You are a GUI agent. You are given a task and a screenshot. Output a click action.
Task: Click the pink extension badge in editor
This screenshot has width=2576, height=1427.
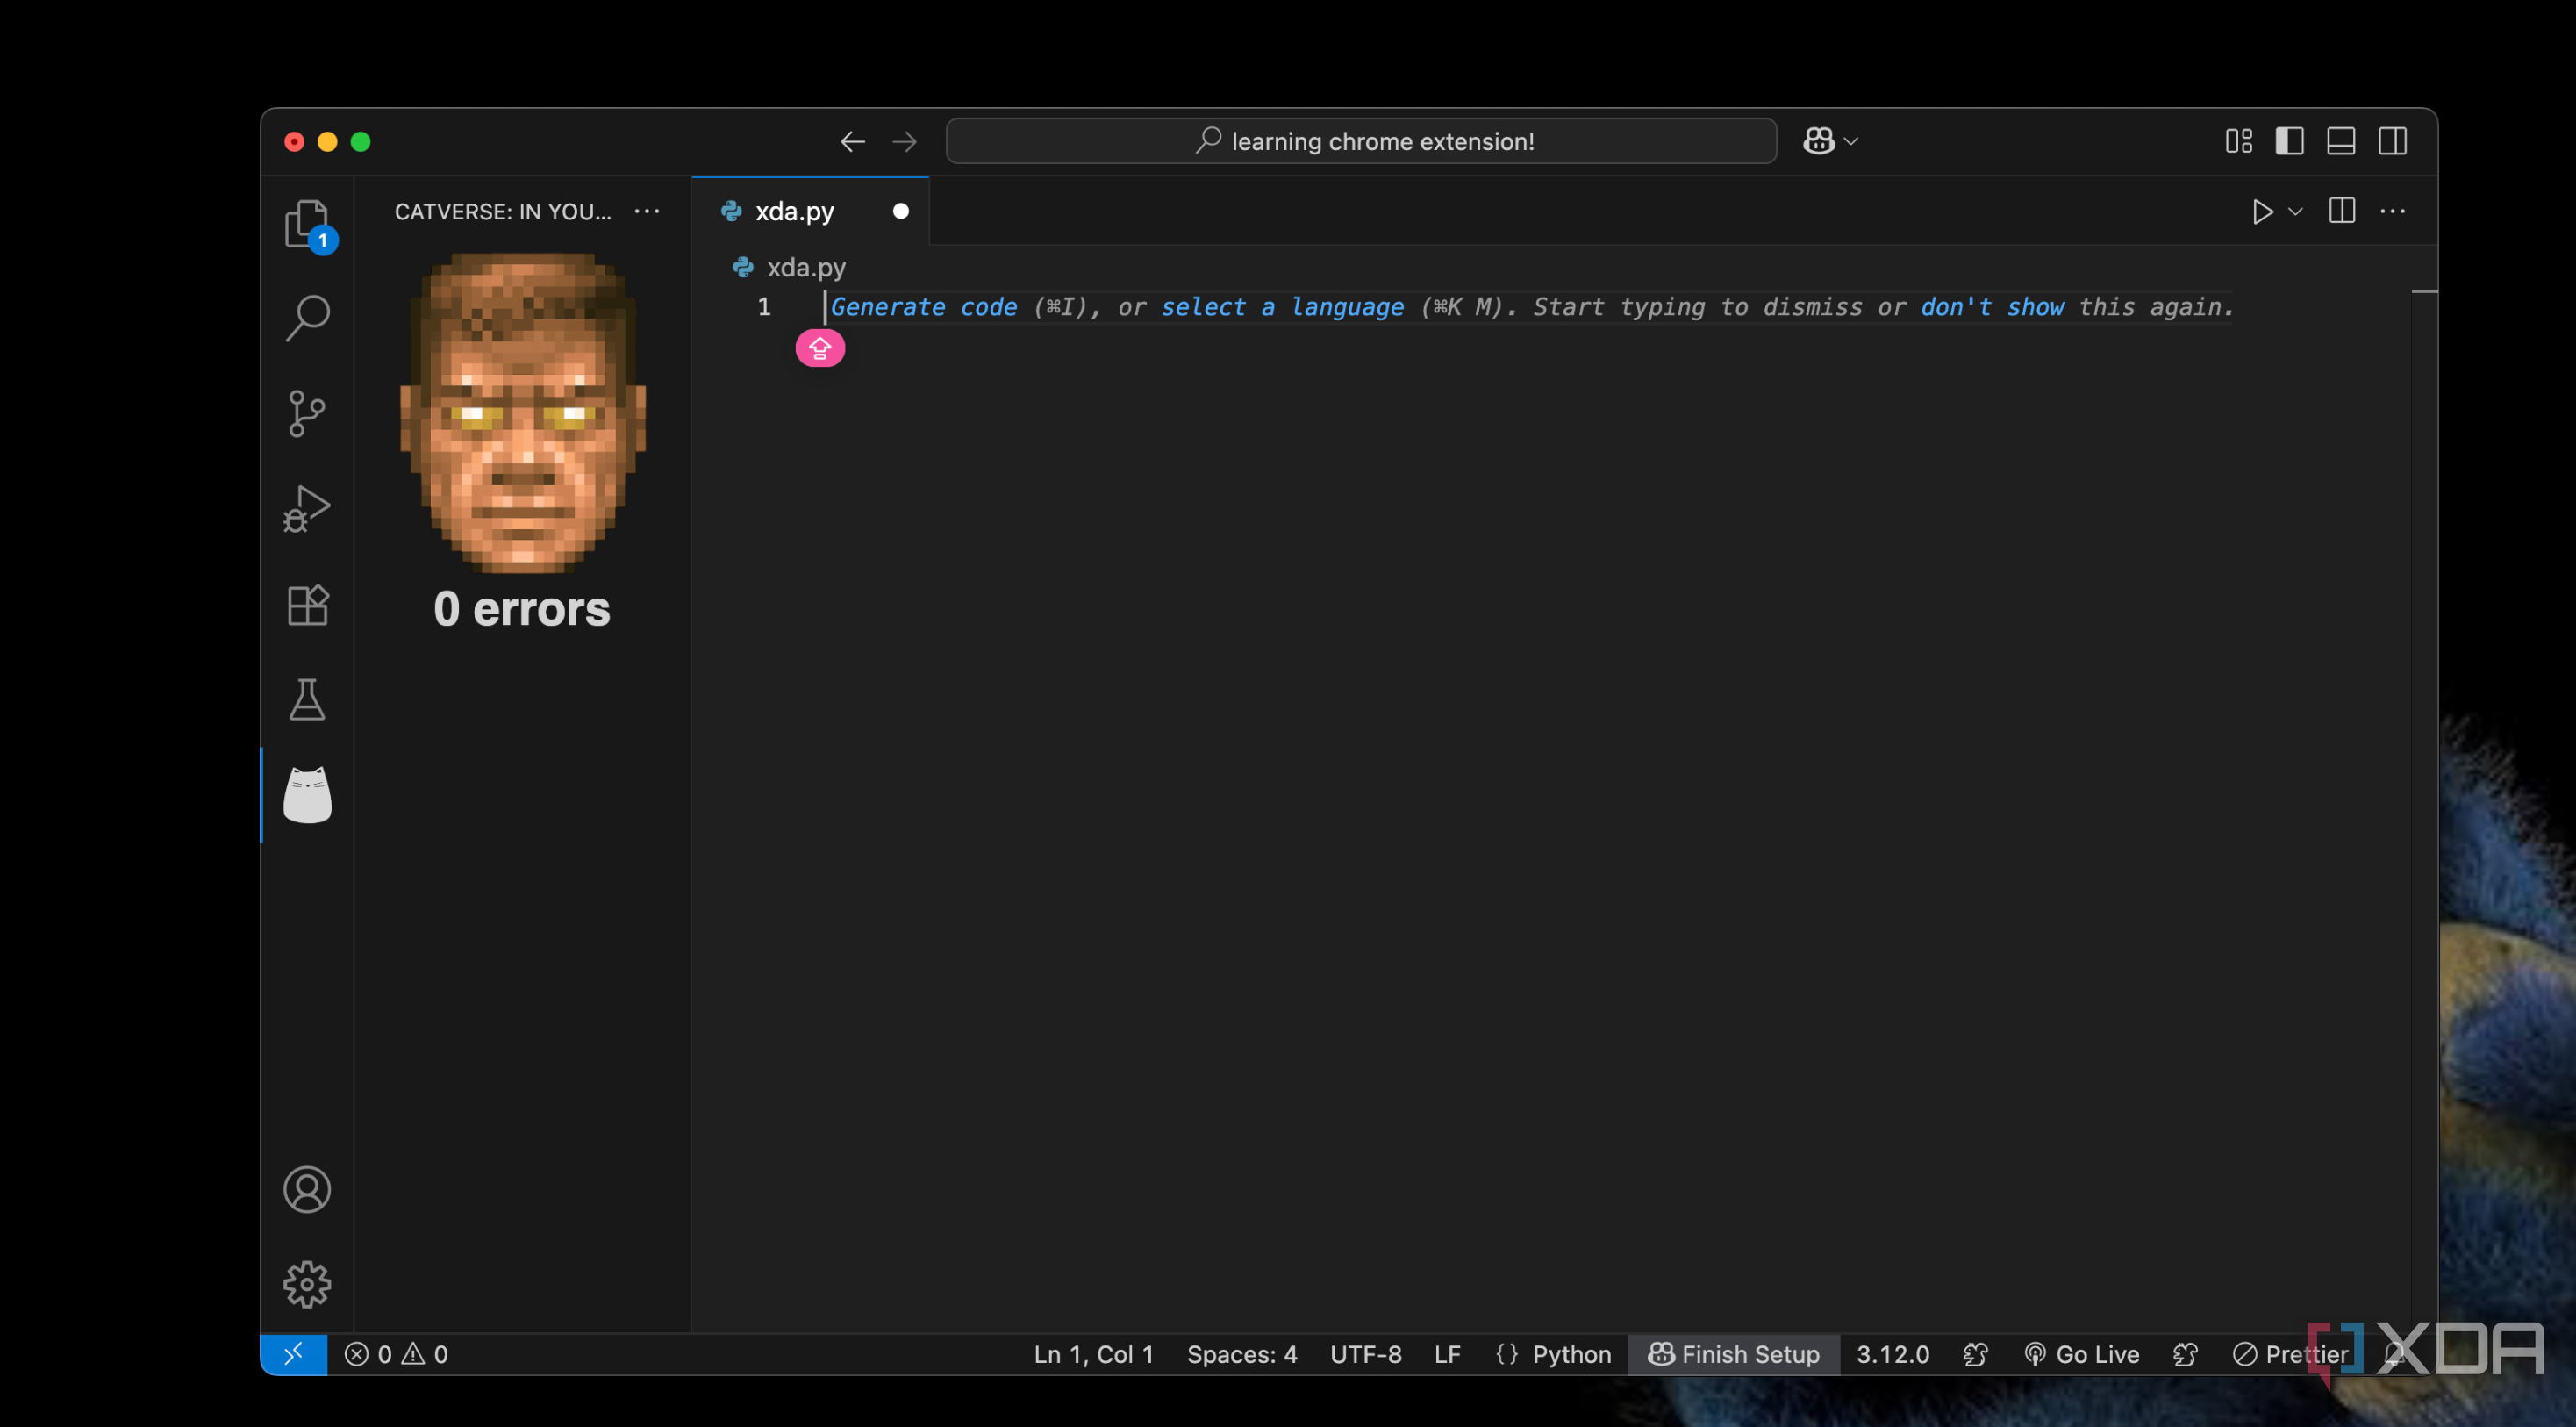(x=820, y=348)
